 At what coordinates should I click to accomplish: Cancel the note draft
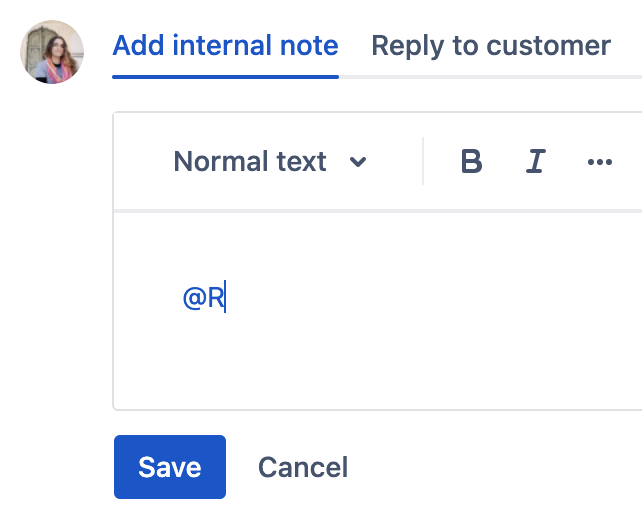click(303, 467)
